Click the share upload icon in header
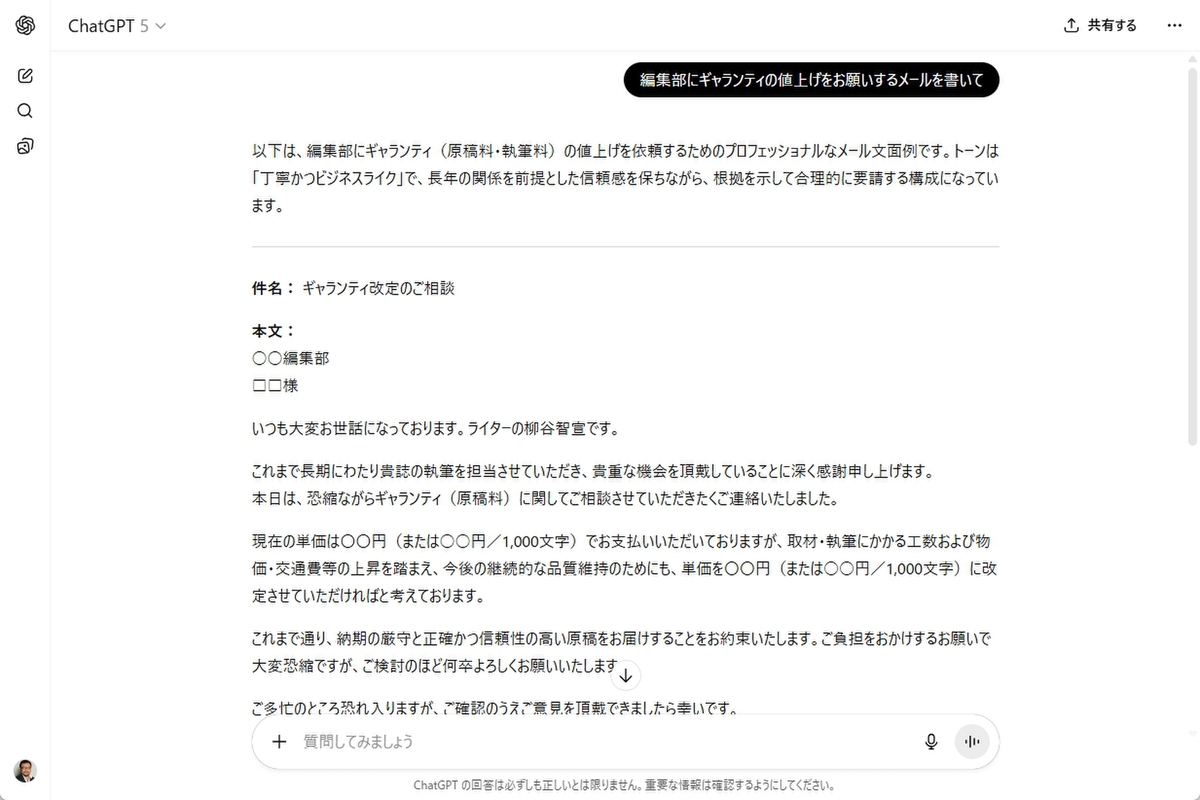 1071,26
